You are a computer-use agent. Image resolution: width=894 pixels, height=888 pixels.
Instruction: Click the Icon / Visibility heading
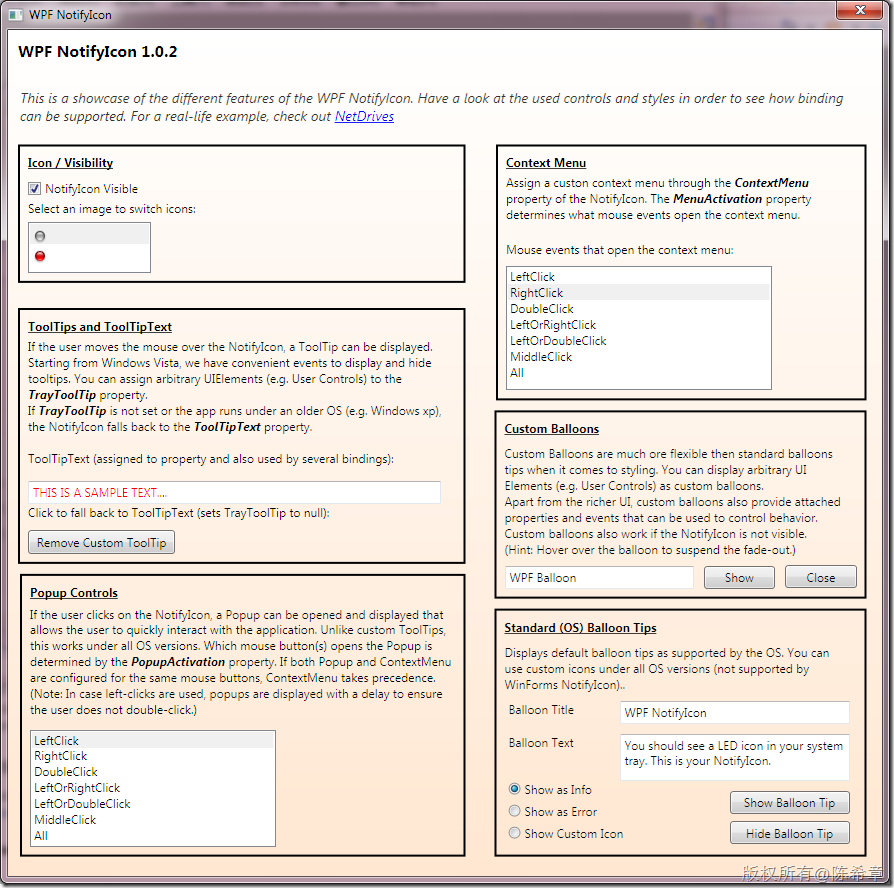71,163
